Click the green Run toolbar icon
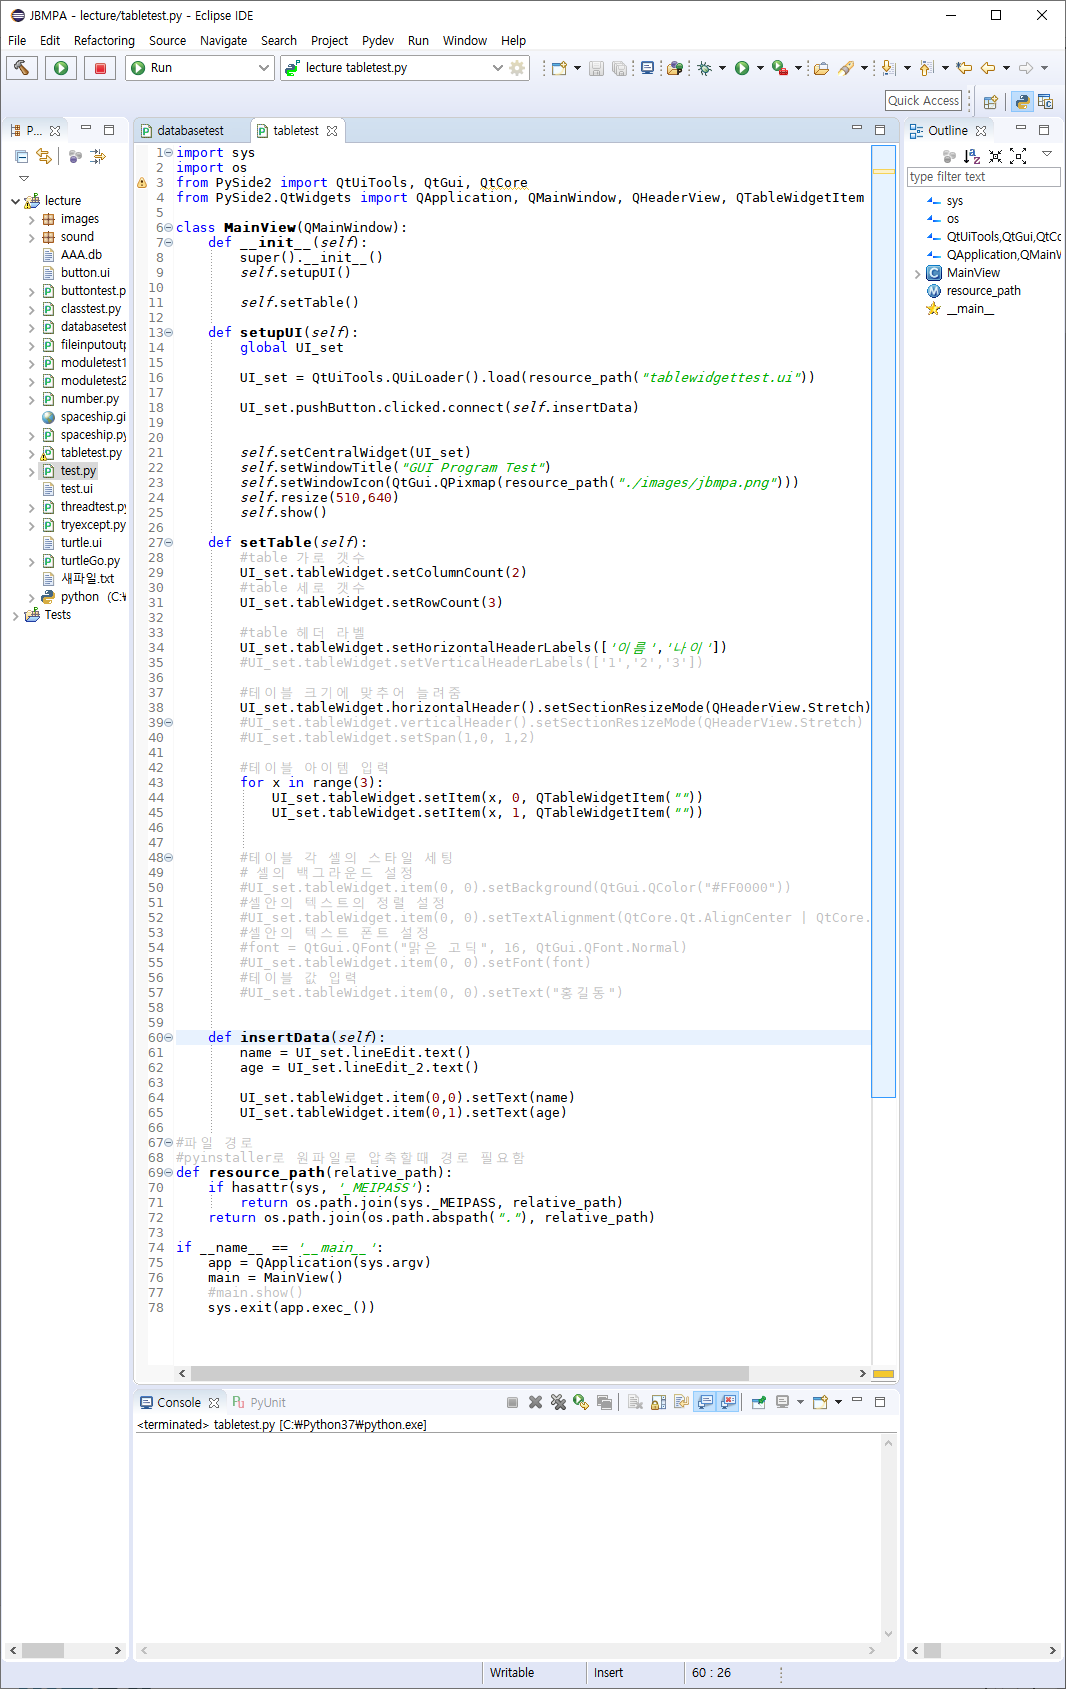The width and height of the screenshot is (1066, 1689). point(742,68)
